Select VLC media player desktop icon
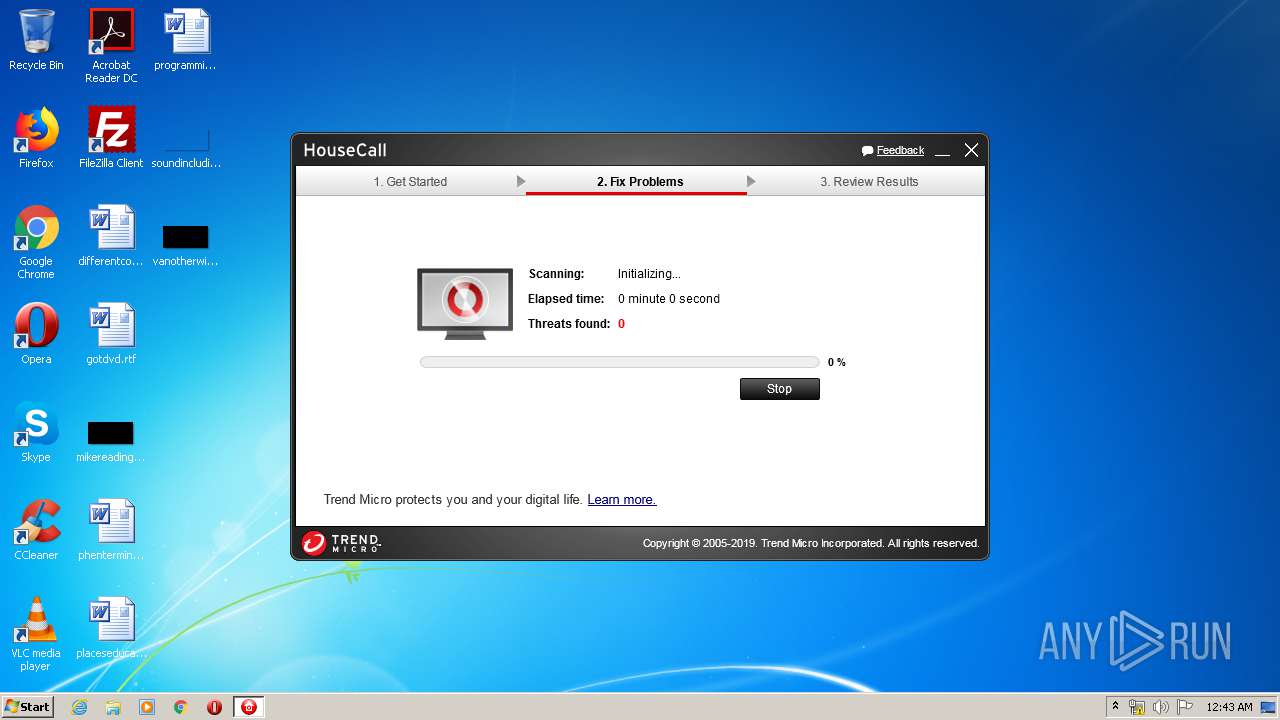Viewport: 1280px width, 720px height. (36, 634)
